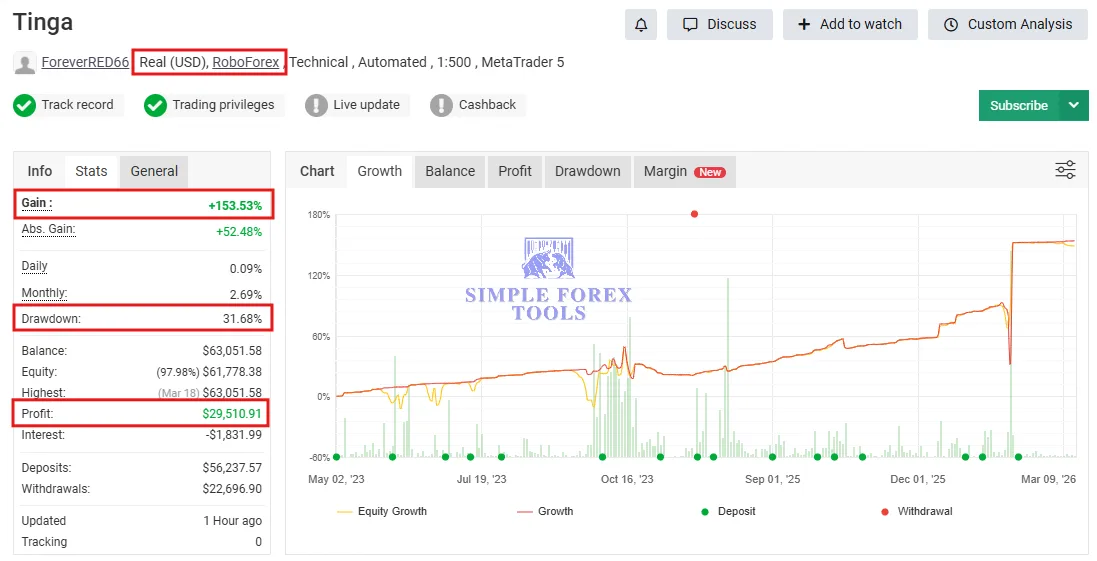This screenshot has width=1097, height=561.
Task: Click the Simple Forex Tools watermark logo
Action: click(x=548, y=279)
